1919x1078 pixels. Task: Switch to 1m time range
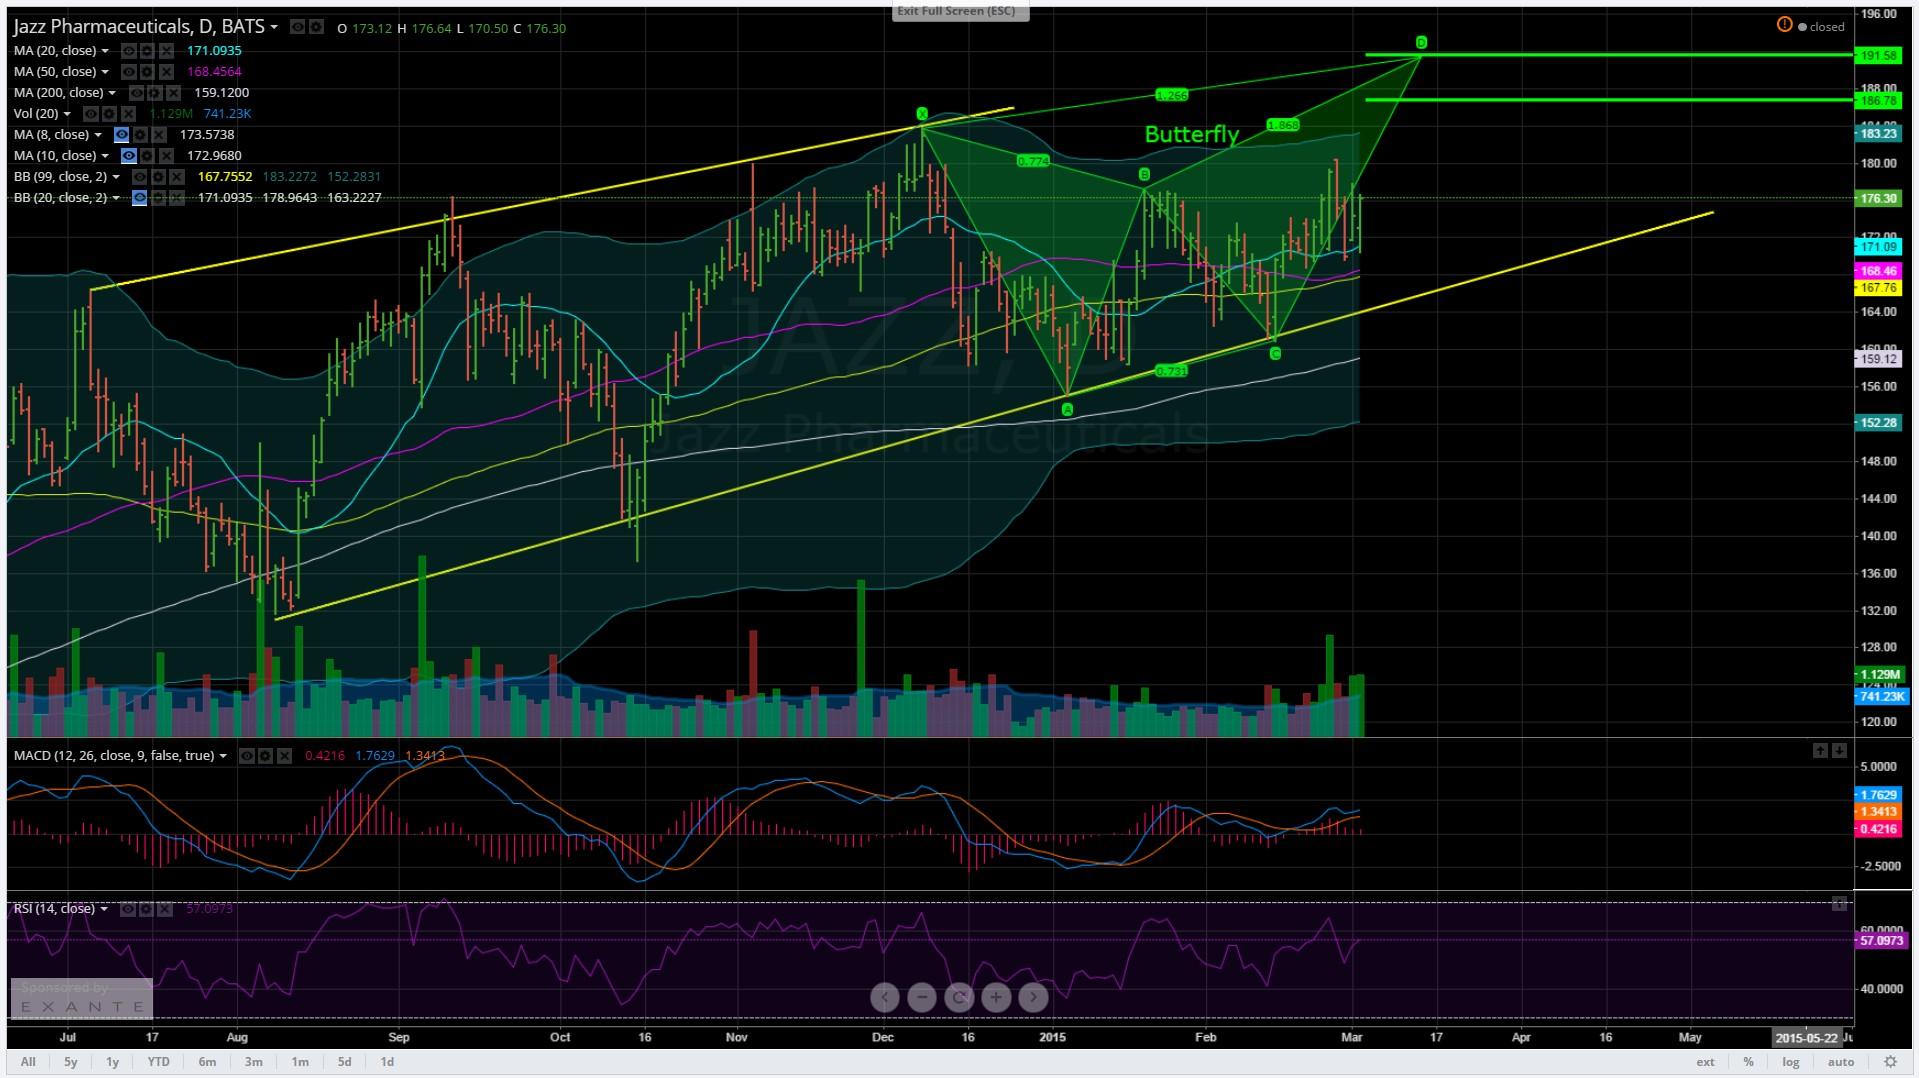point(299,1062)
